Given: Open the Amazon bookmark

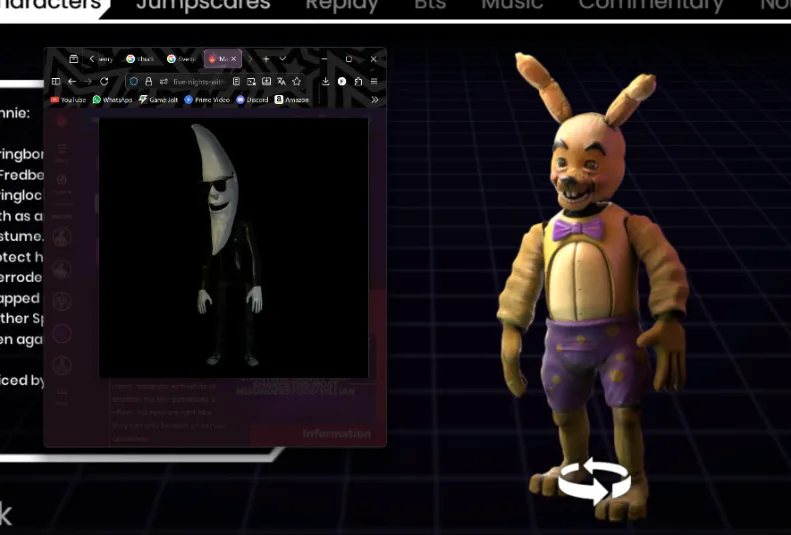Looking at the screenshot, I should click(292, 100).
